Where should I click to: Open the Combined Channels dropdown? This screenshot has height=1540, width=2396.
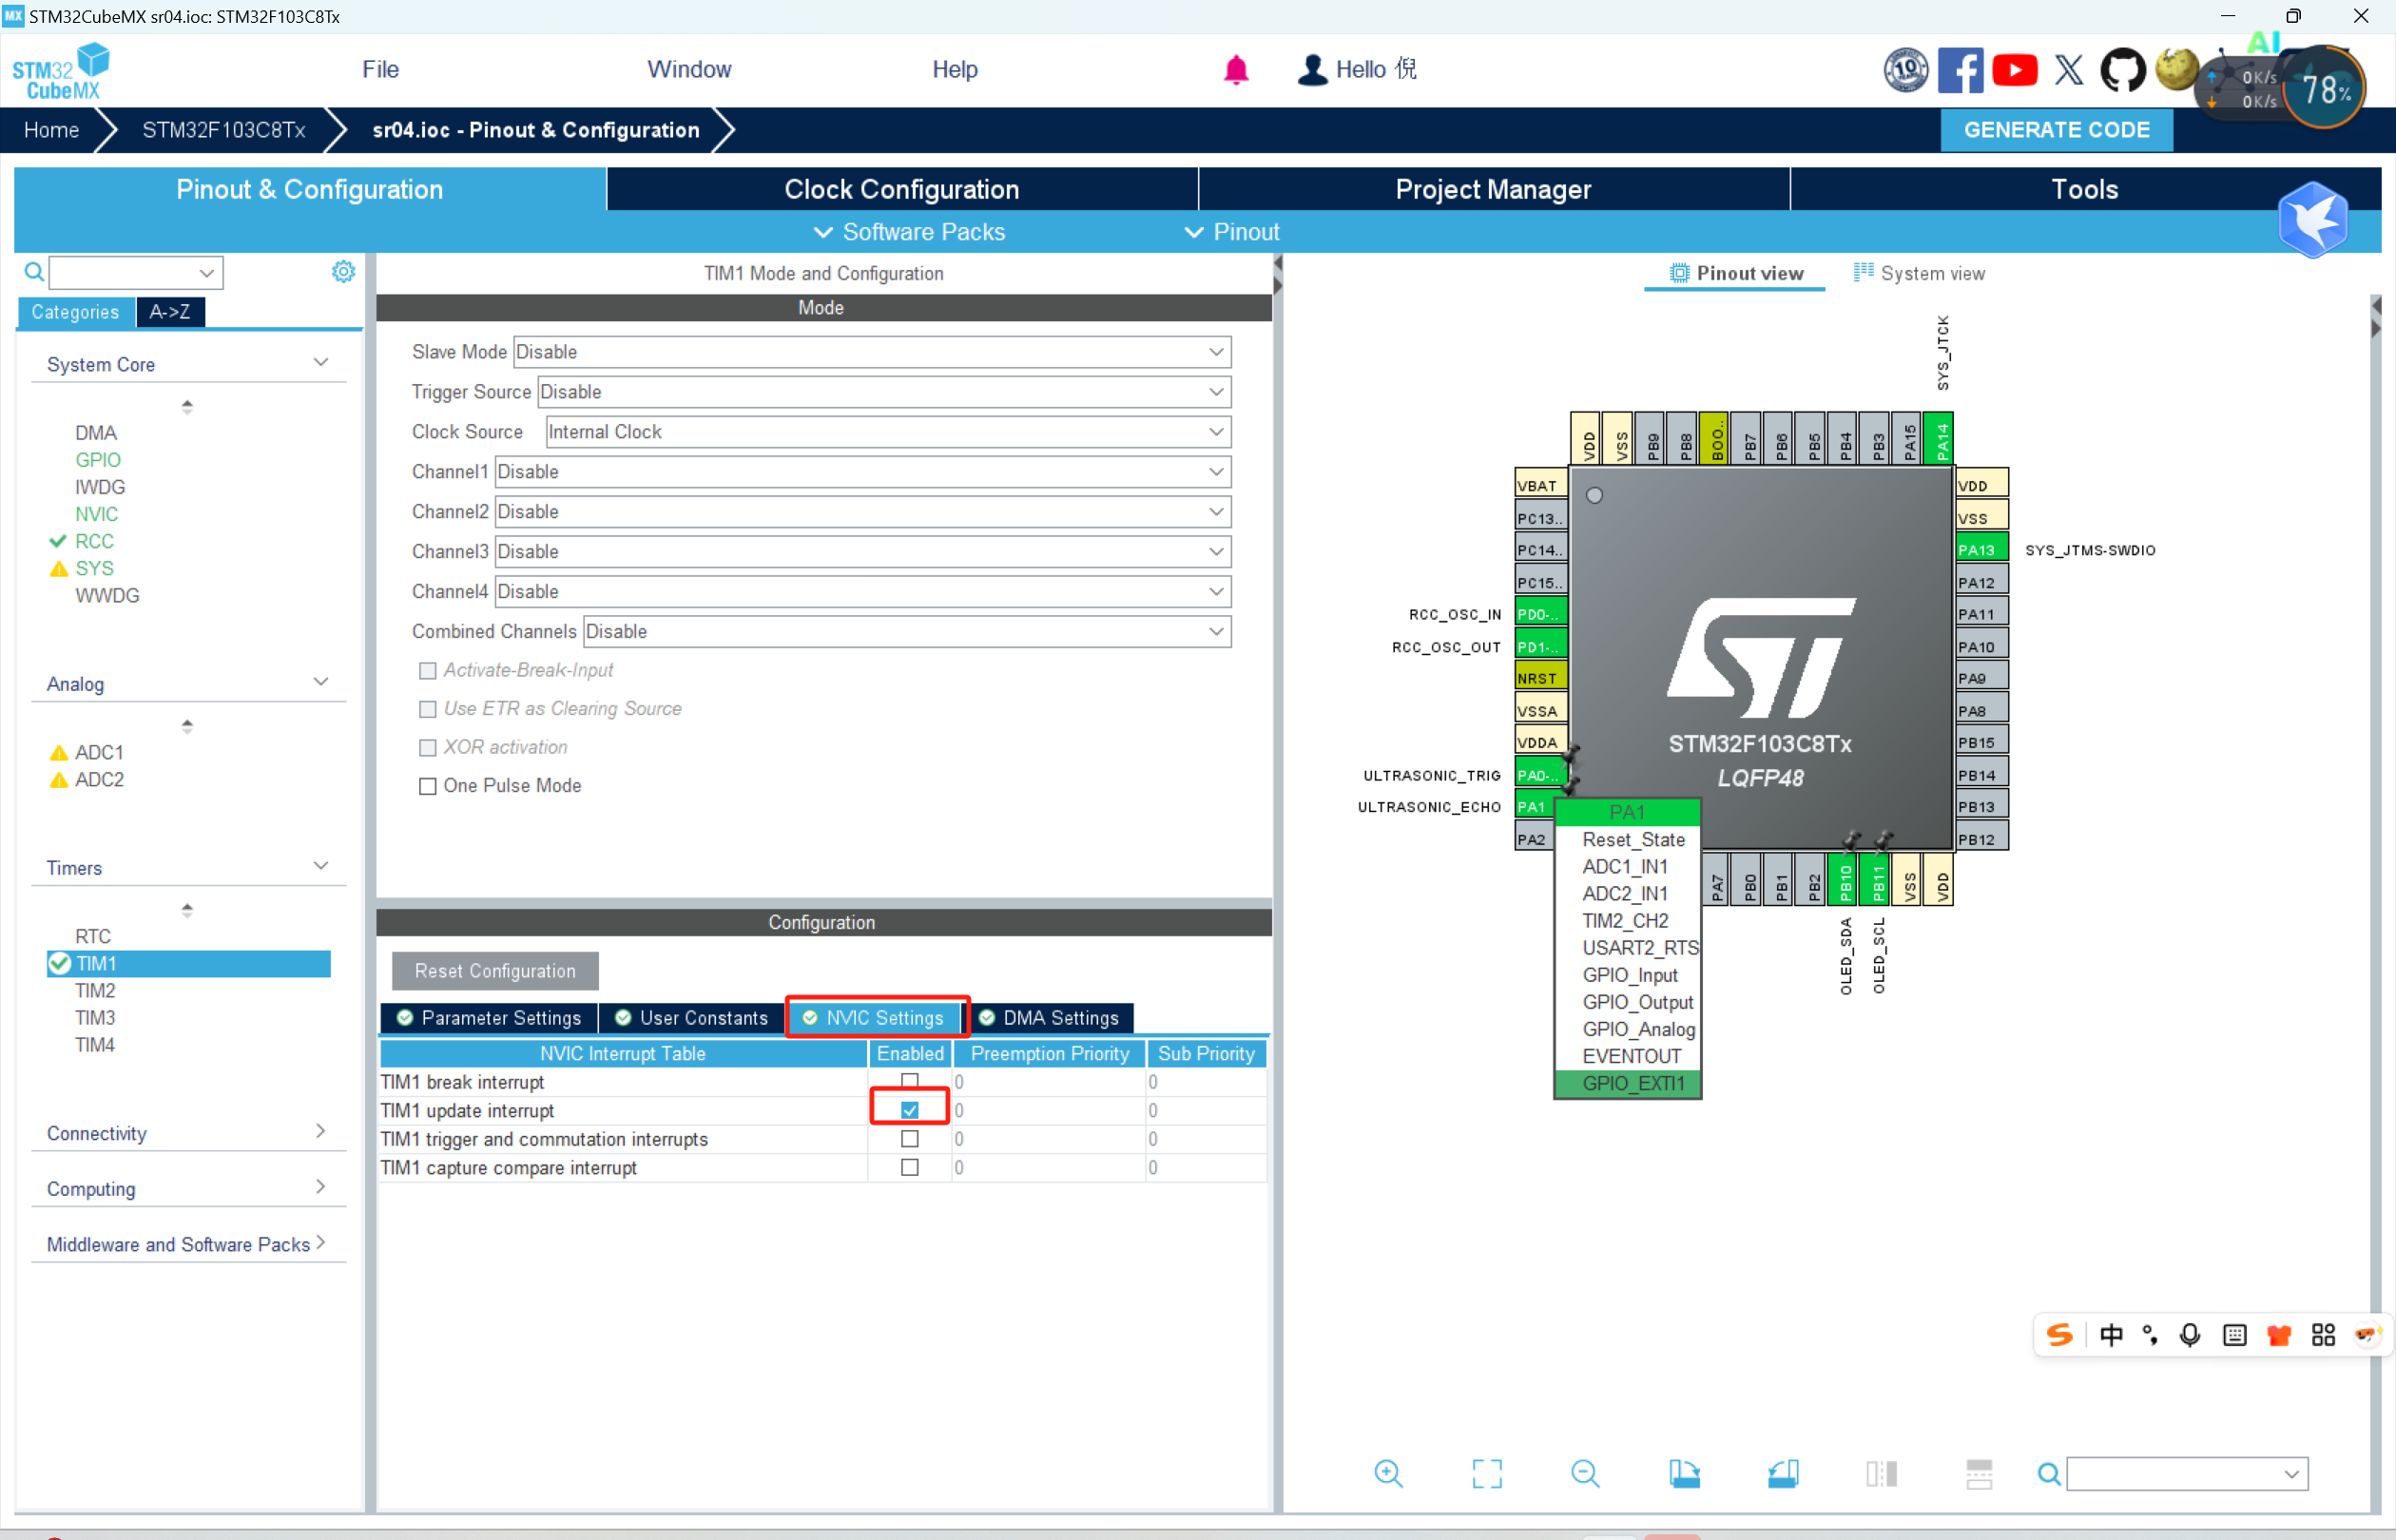(907, 632)
